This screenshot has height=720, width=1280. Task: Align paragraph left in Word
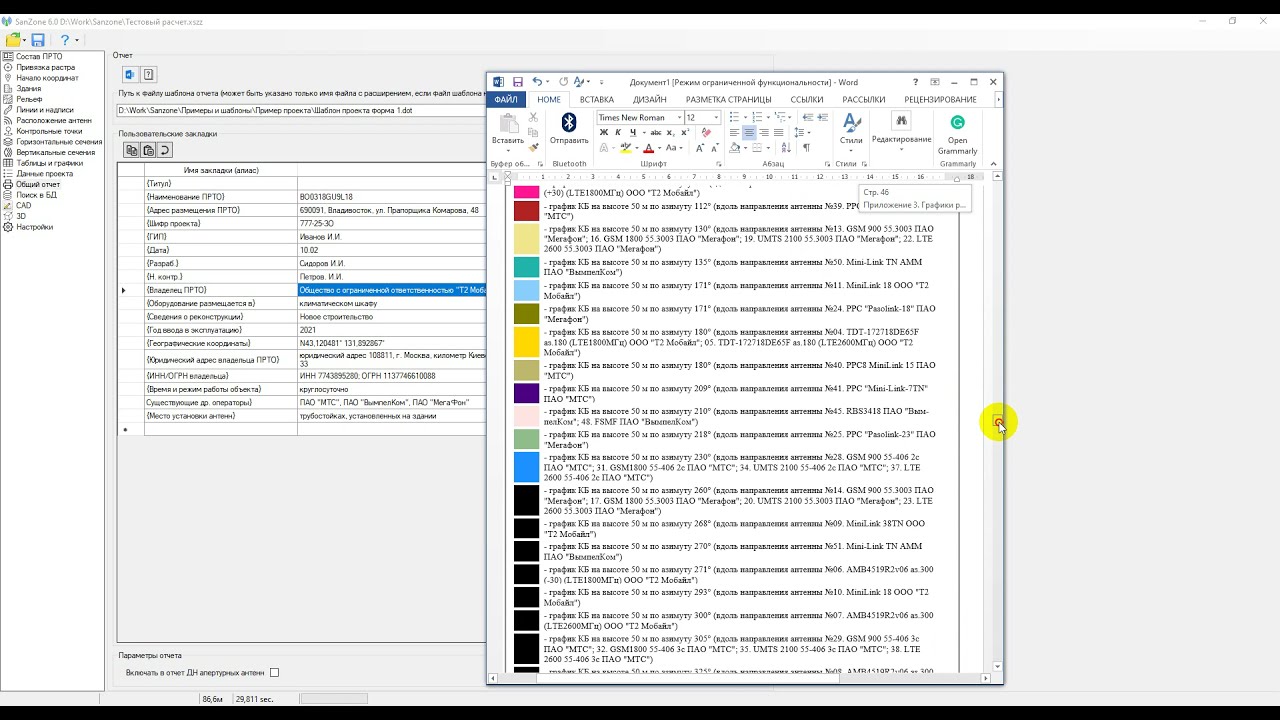click(x=734, y=132)
